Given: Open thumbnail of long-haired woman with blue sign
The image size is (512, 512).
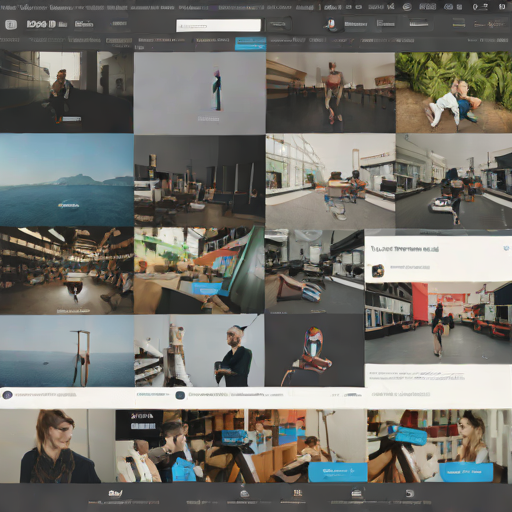Looking at the screenshot, I should (439, 446).
